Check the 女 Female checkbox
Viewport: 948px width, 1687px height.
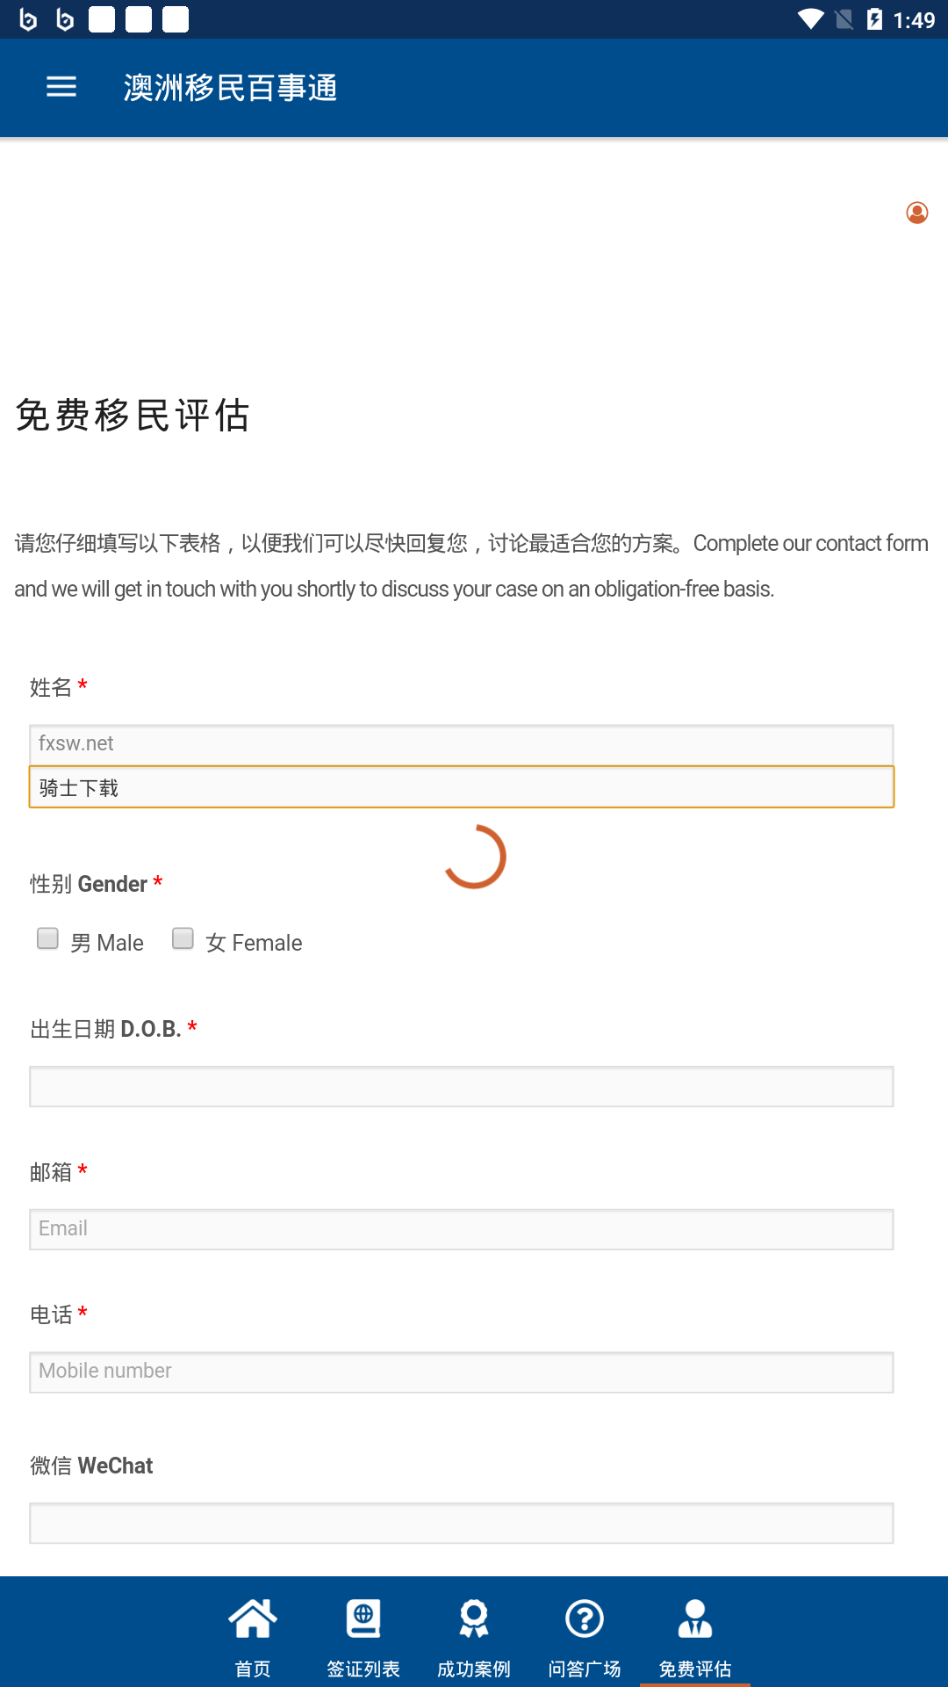pos(182,938)
